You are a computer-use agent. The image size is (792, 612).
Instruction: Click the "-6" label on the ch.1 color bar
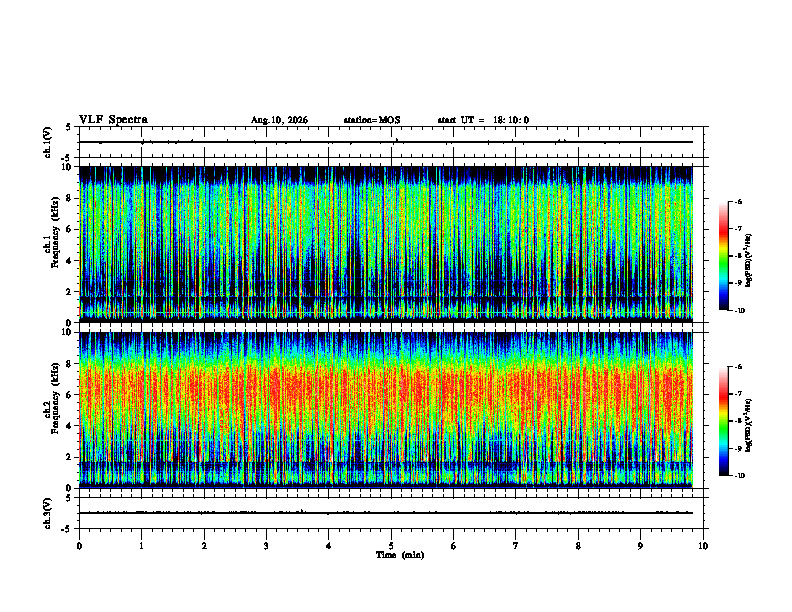tap(738, 201)
